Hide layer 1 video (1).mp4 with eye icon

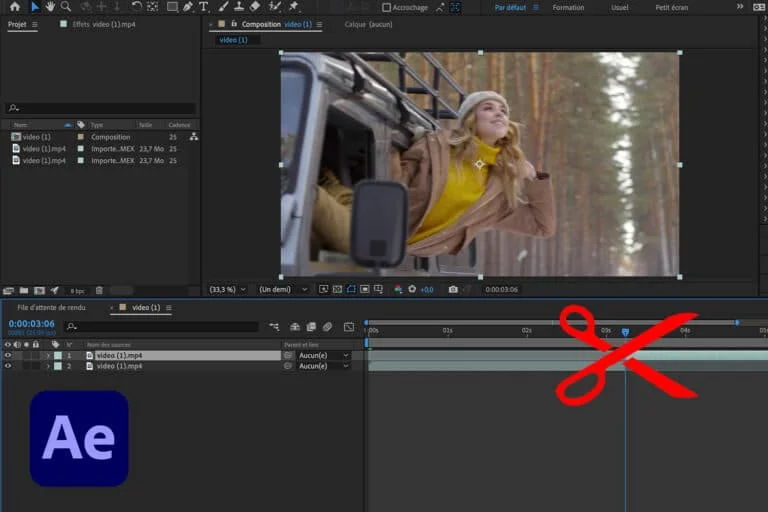7,355
